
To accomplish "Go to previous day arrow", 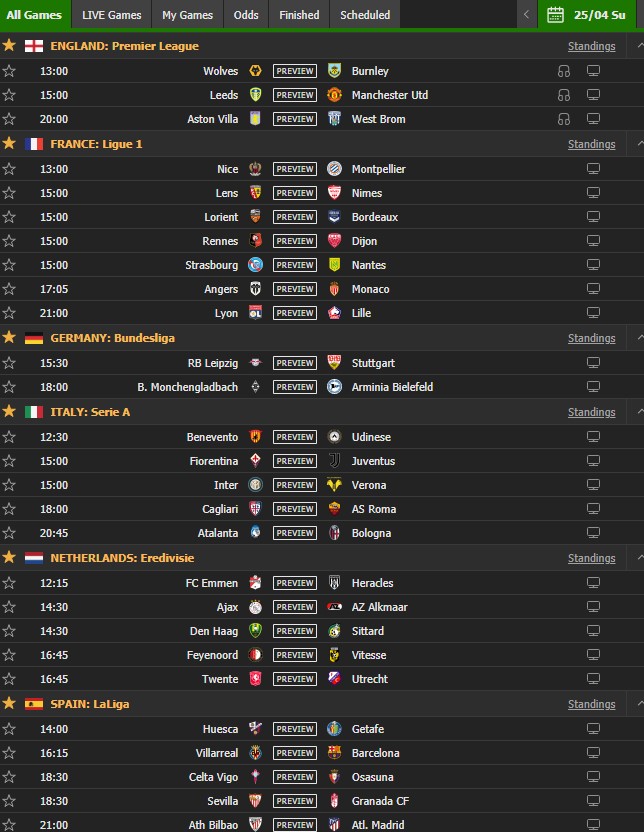I will click(x=526, y=14).
